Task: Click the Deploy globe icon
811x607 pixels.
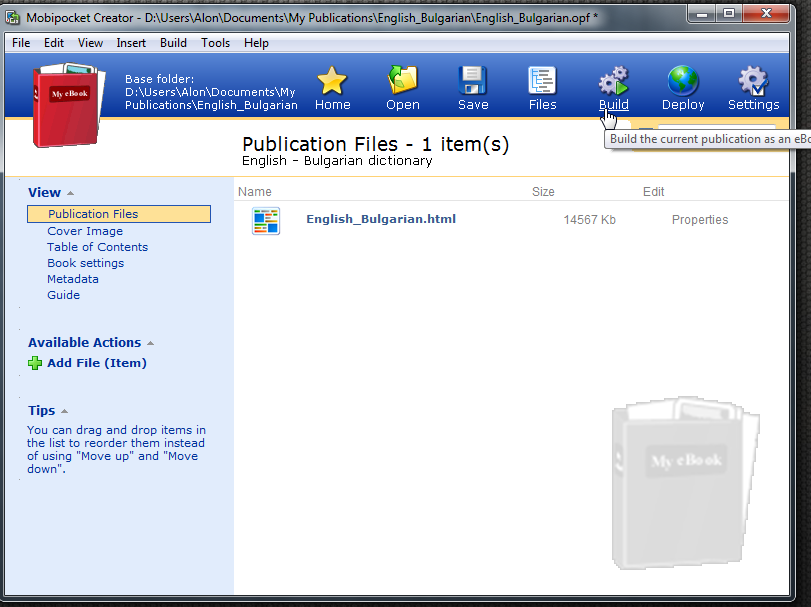Action: [683, 81]
